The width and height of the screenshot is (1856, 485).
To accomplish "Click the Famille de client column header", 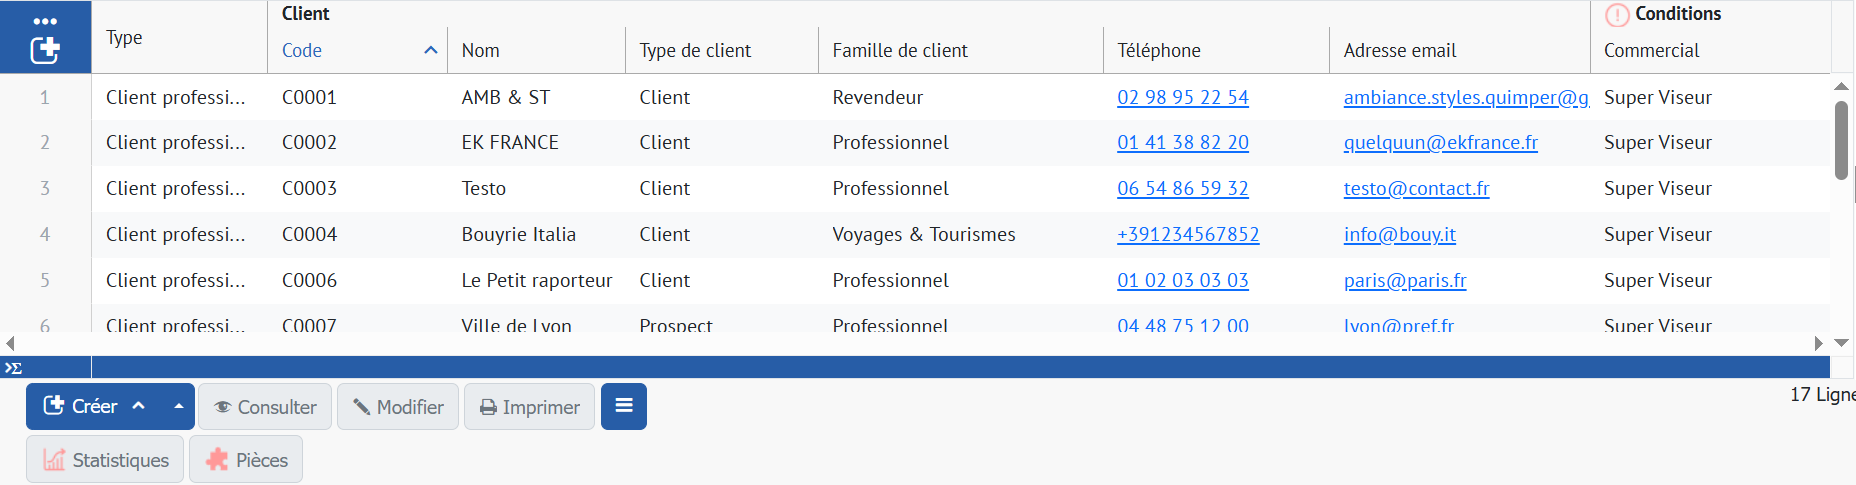I will point(900,50).
